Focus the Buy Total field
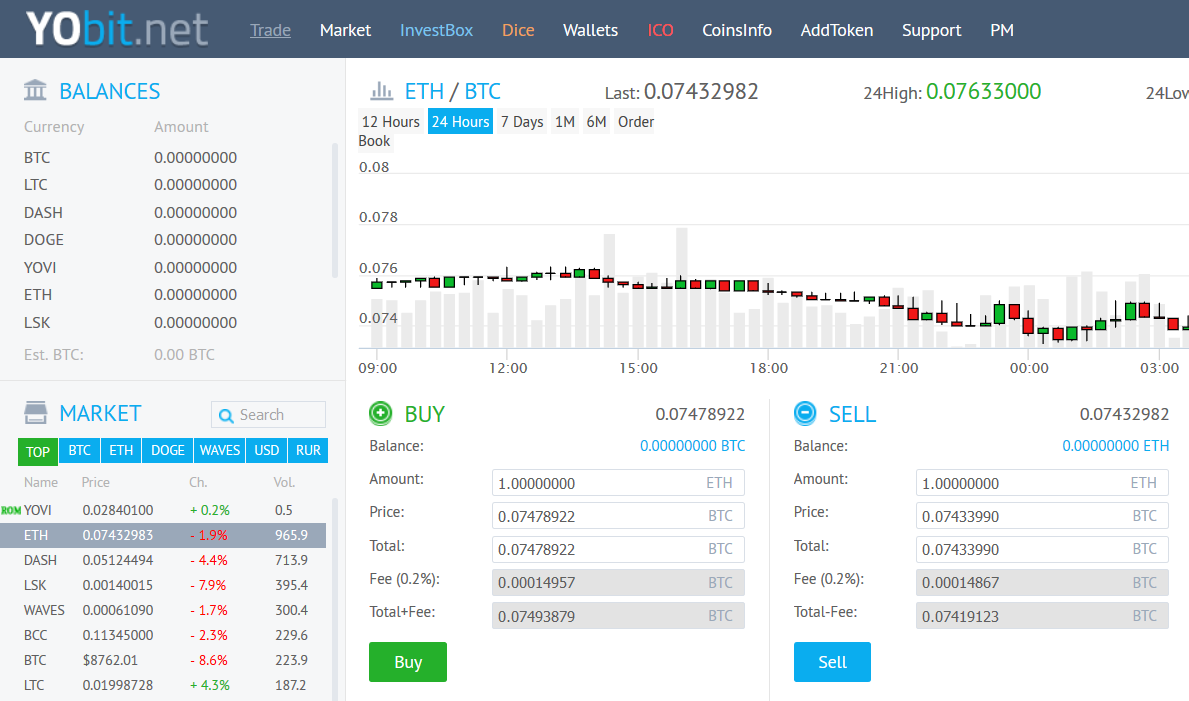This screenshot has width=1189, height=701. coord(618,549)
